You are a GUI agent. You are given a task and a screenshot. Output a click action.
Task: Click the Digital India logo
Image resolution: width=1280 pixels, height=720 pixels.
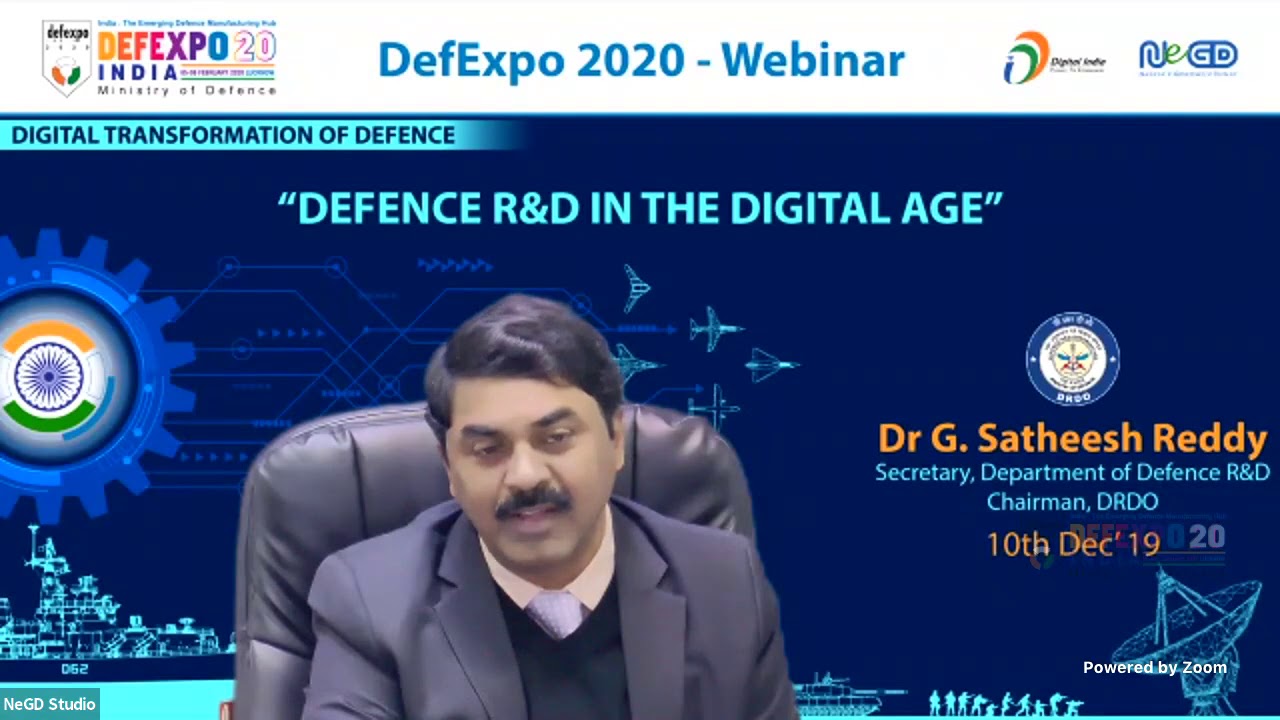[1054, 58]
